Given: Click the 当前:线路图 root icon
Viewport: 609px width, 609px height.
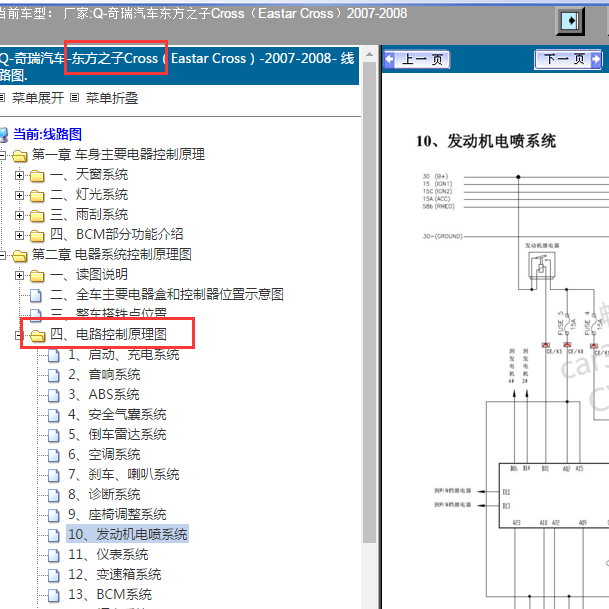Looking at the screenshot, I should (x=4, y=135).
